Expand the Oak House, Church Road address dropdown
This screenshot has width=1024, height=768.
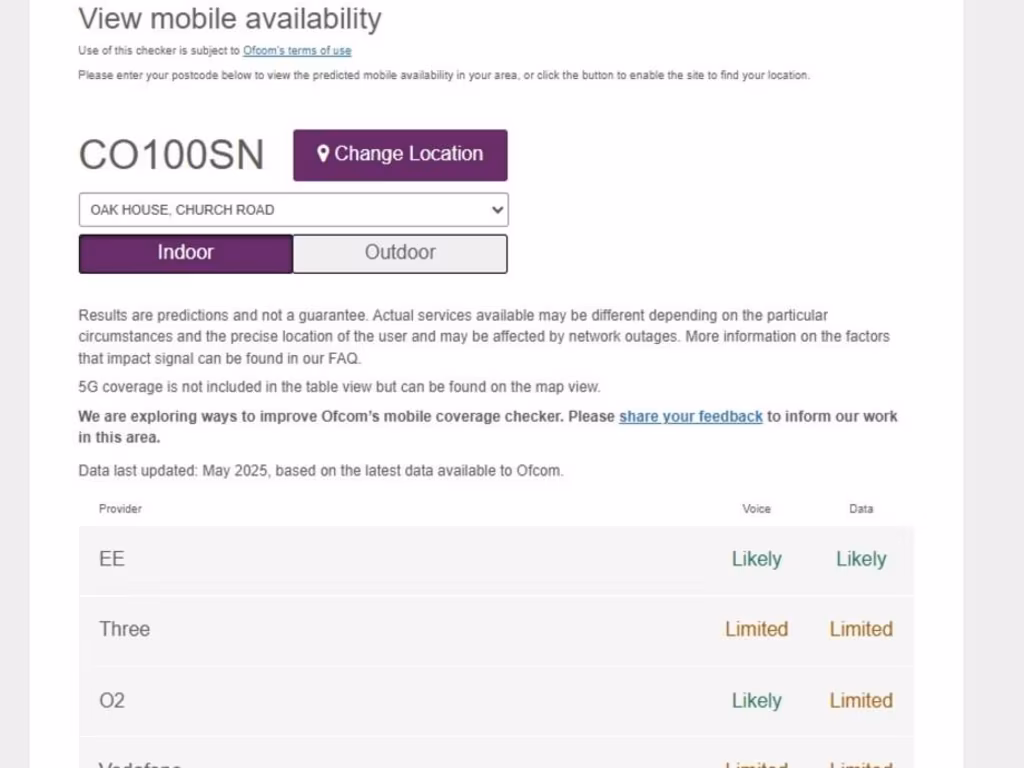tap(293, 210)
